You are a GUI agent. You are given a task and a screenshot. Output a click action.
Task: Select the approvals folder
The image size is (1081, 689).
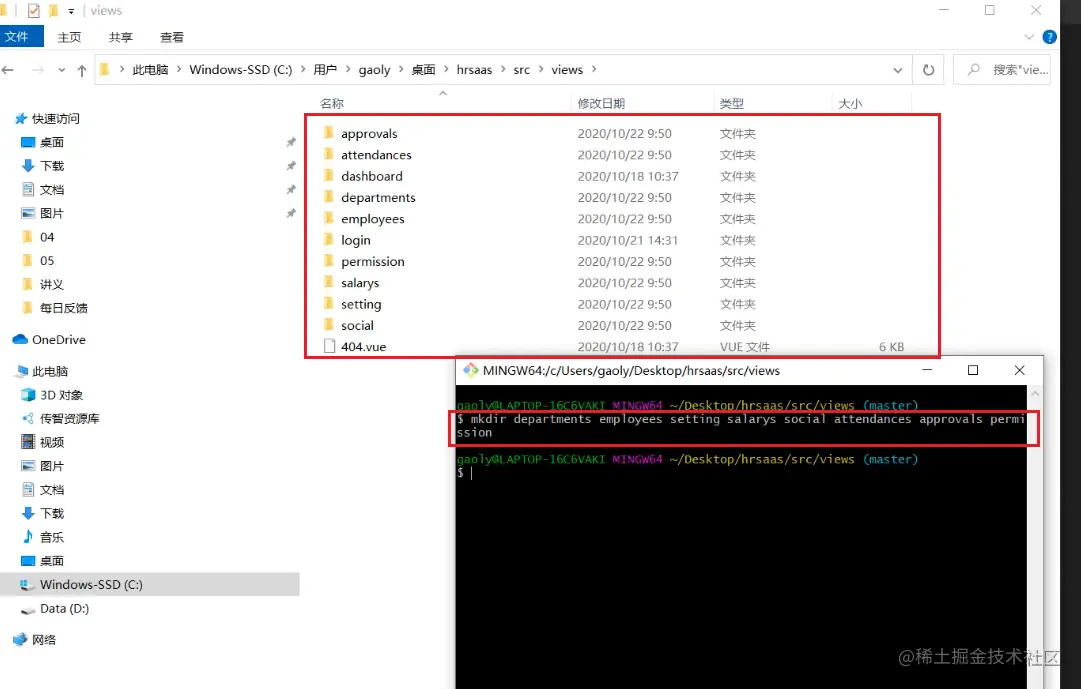[369, 133]
